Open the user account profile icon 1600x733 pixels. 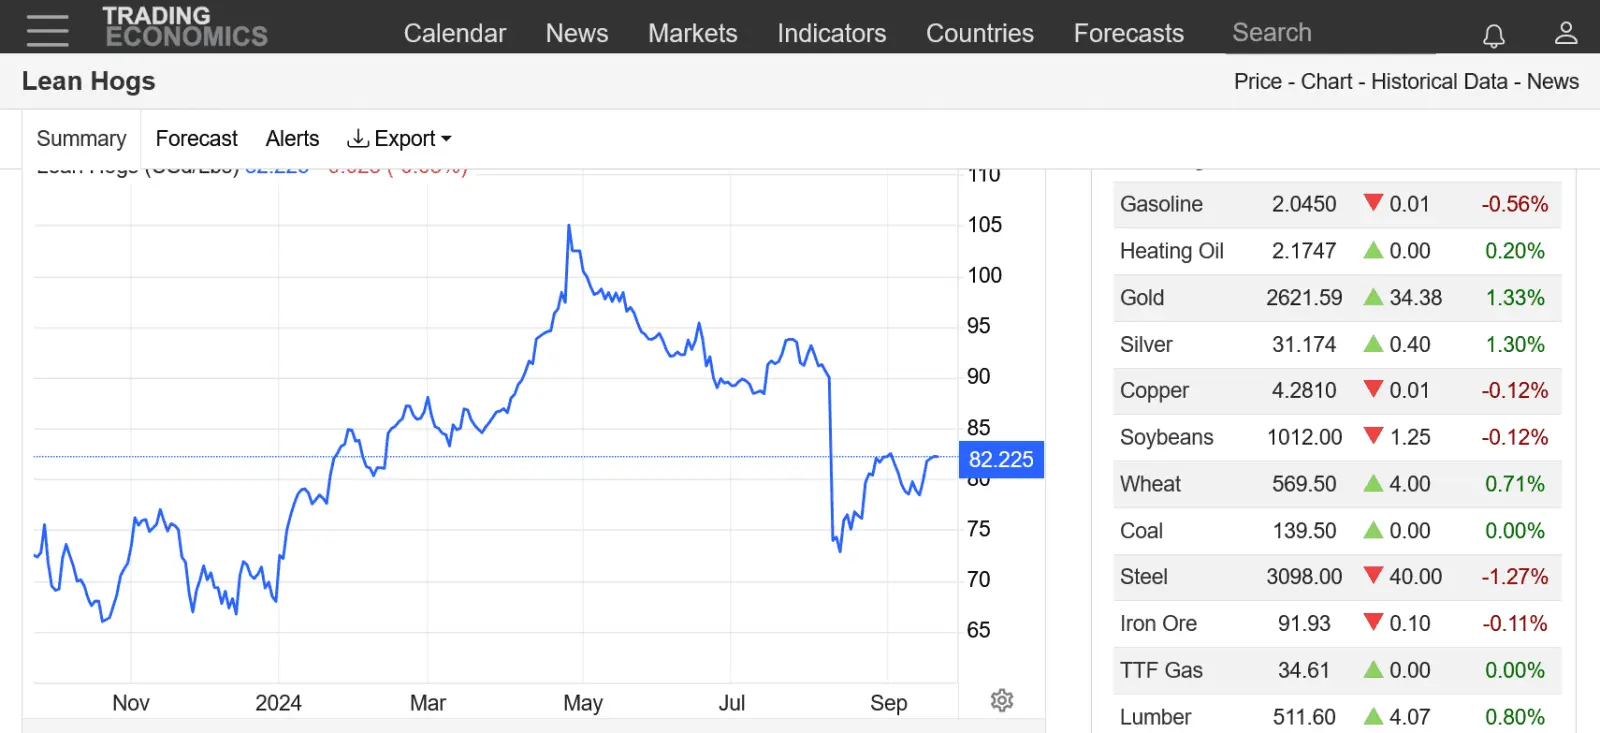[x=1565, y=33]
